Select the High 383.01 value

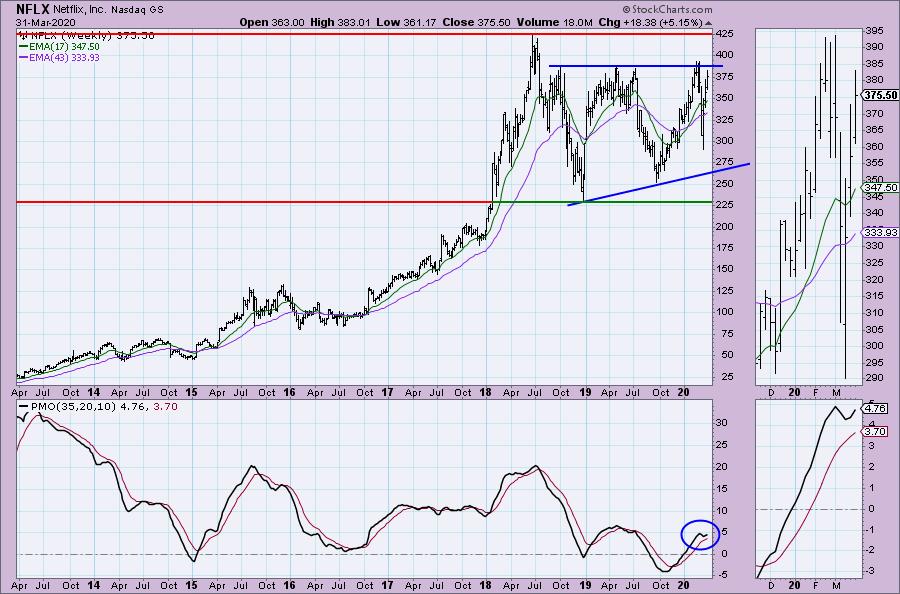(x=340, y=22)
